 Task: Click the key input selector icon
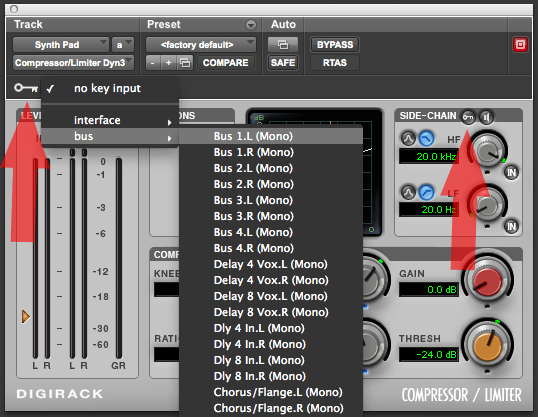click(26, 89)
